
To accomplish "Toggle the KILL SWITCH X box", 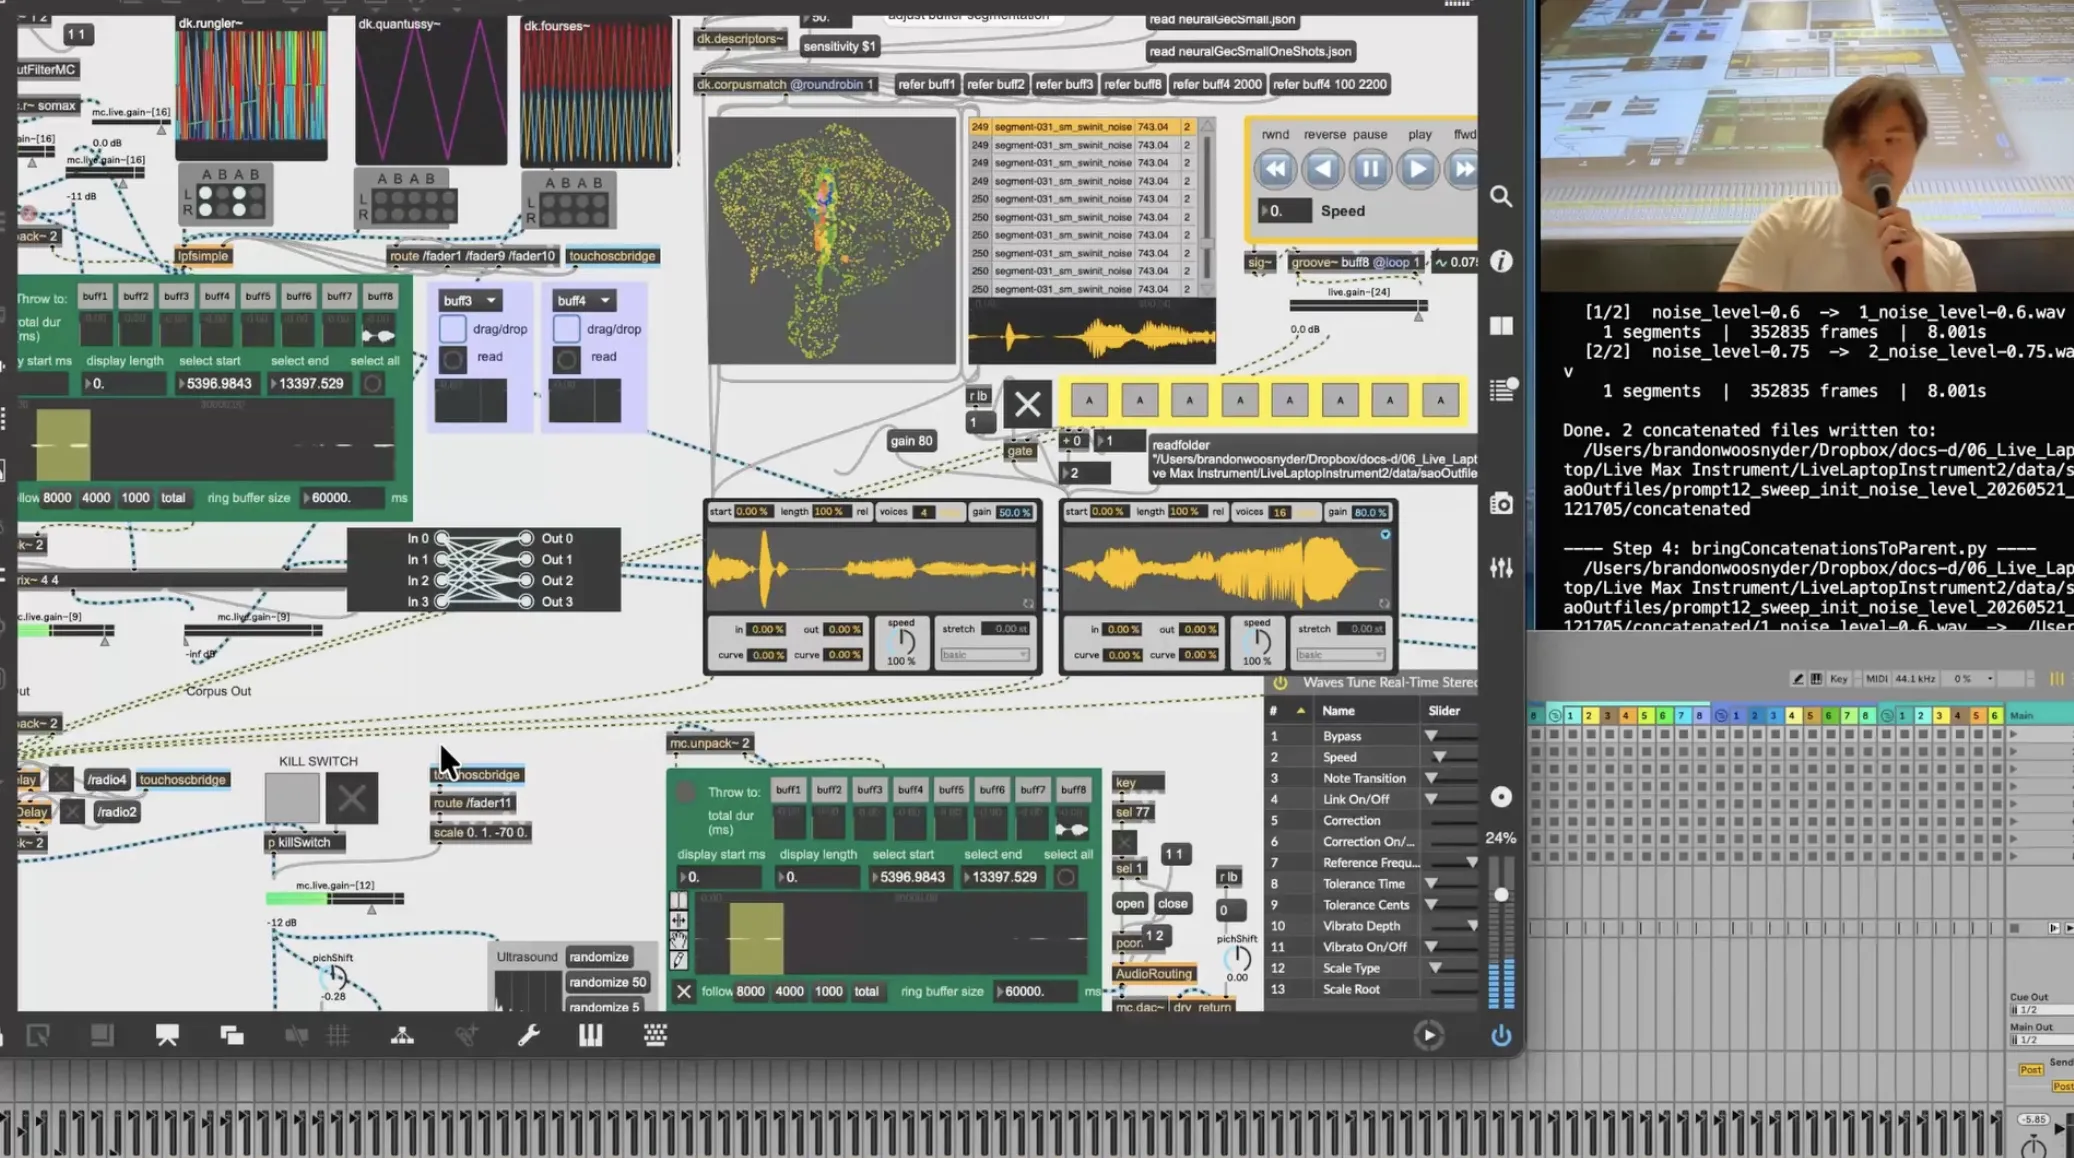I will click(351, 798).
